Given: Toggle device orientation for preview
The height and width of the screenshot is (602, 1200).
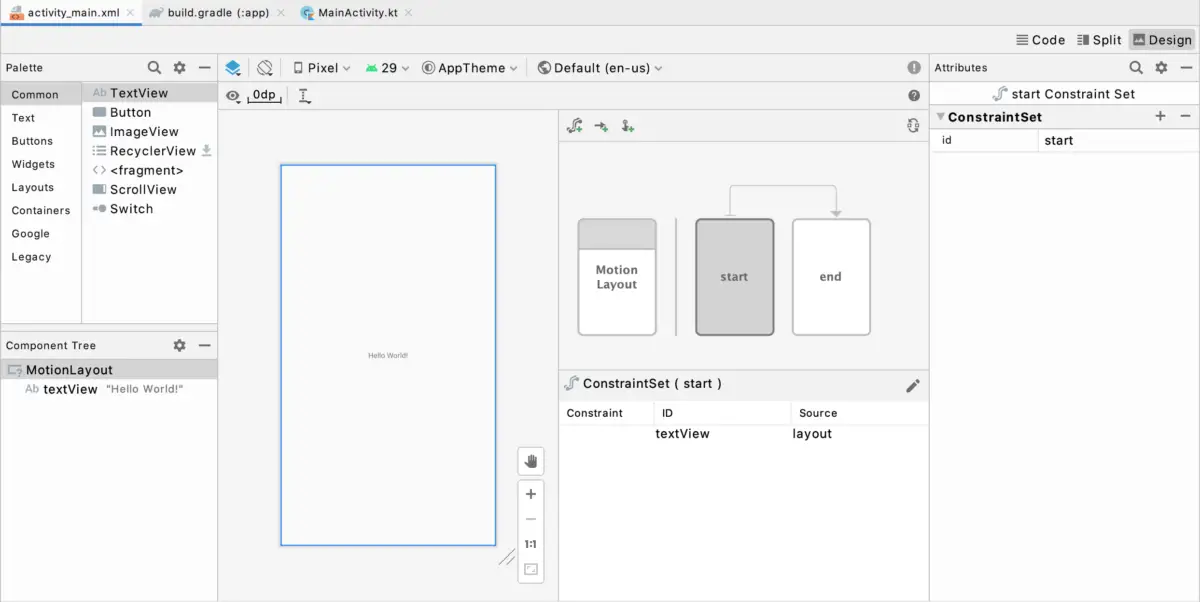Looking at the screenshot, I should pos(265,67).
